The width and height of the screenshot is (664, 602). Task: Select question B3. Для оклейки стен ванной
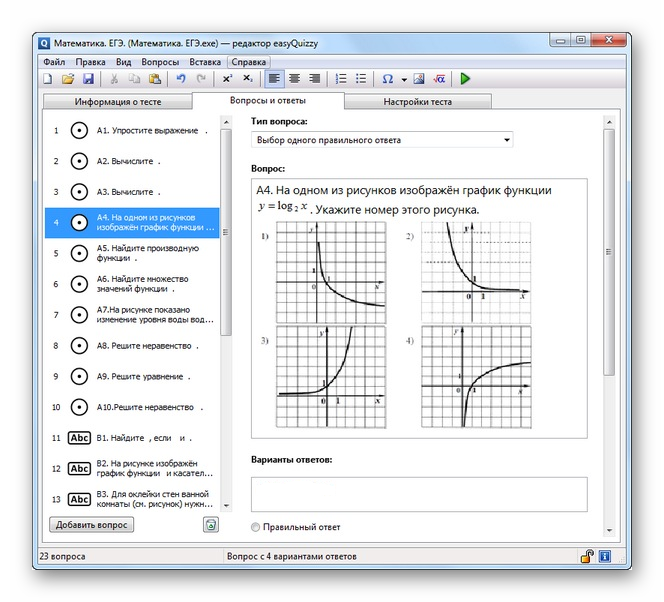pos(132,500)
